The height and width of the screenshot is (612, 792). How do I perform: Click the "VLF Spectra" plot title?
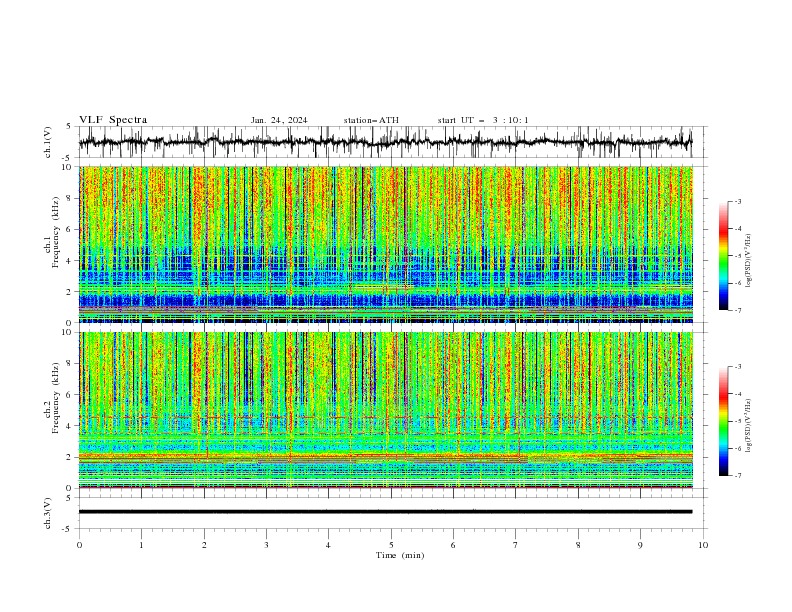pyautogui.click(x=113, y=120)
